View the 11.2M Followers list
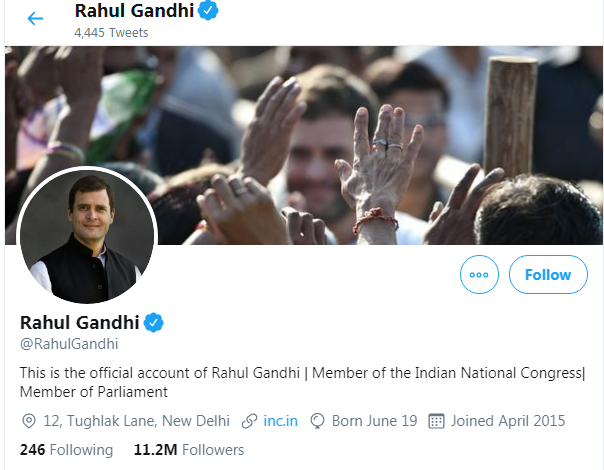 (188, 450)
